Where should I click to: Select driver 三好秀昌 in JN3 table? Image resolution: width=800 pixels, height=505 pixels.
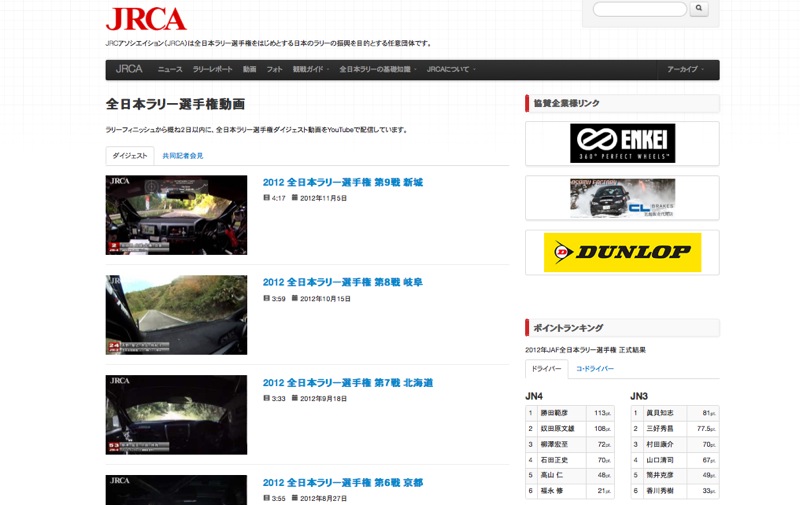pyautogui.click(x=660, y=428)
